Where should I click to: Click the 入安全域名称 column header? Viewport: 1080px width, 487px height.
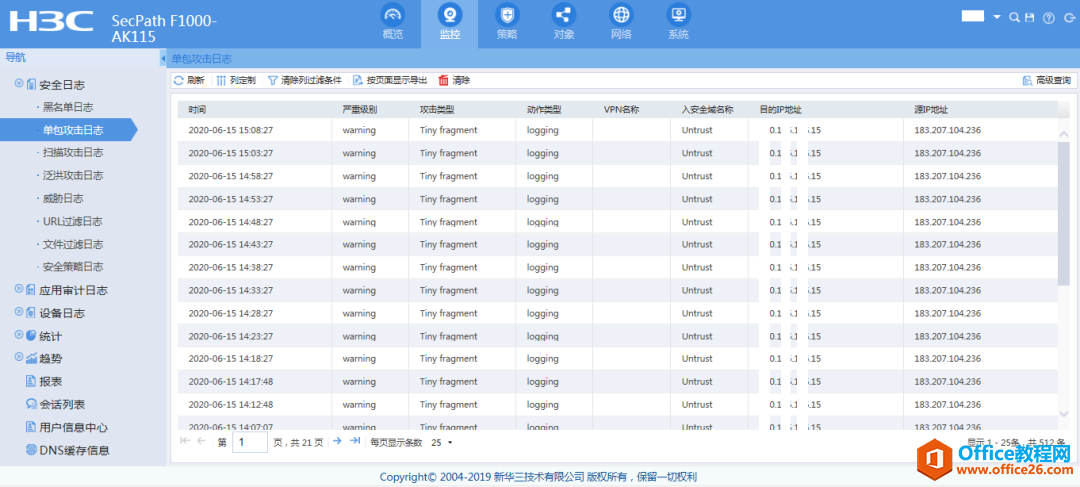709,110
